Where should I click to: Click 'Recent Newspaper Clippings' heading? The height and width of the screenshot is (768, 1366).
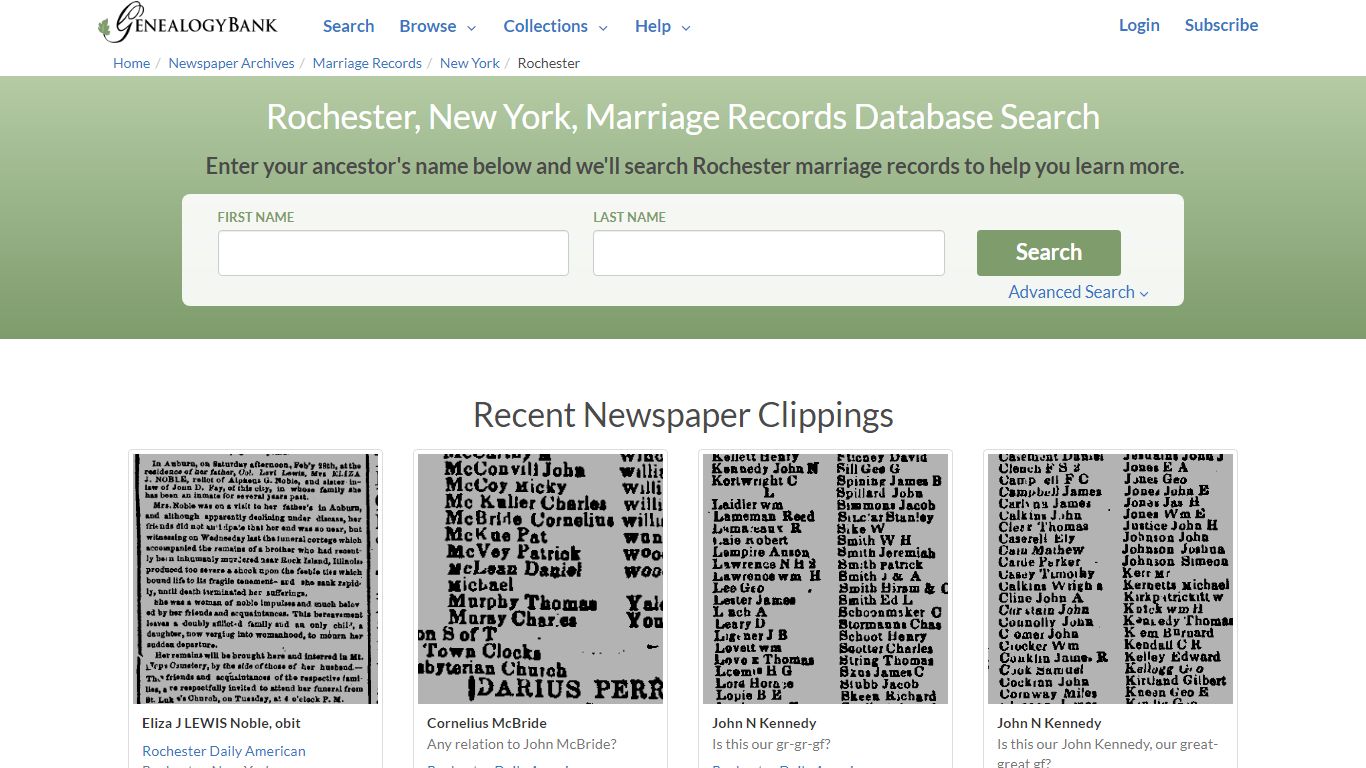[683, 414]
